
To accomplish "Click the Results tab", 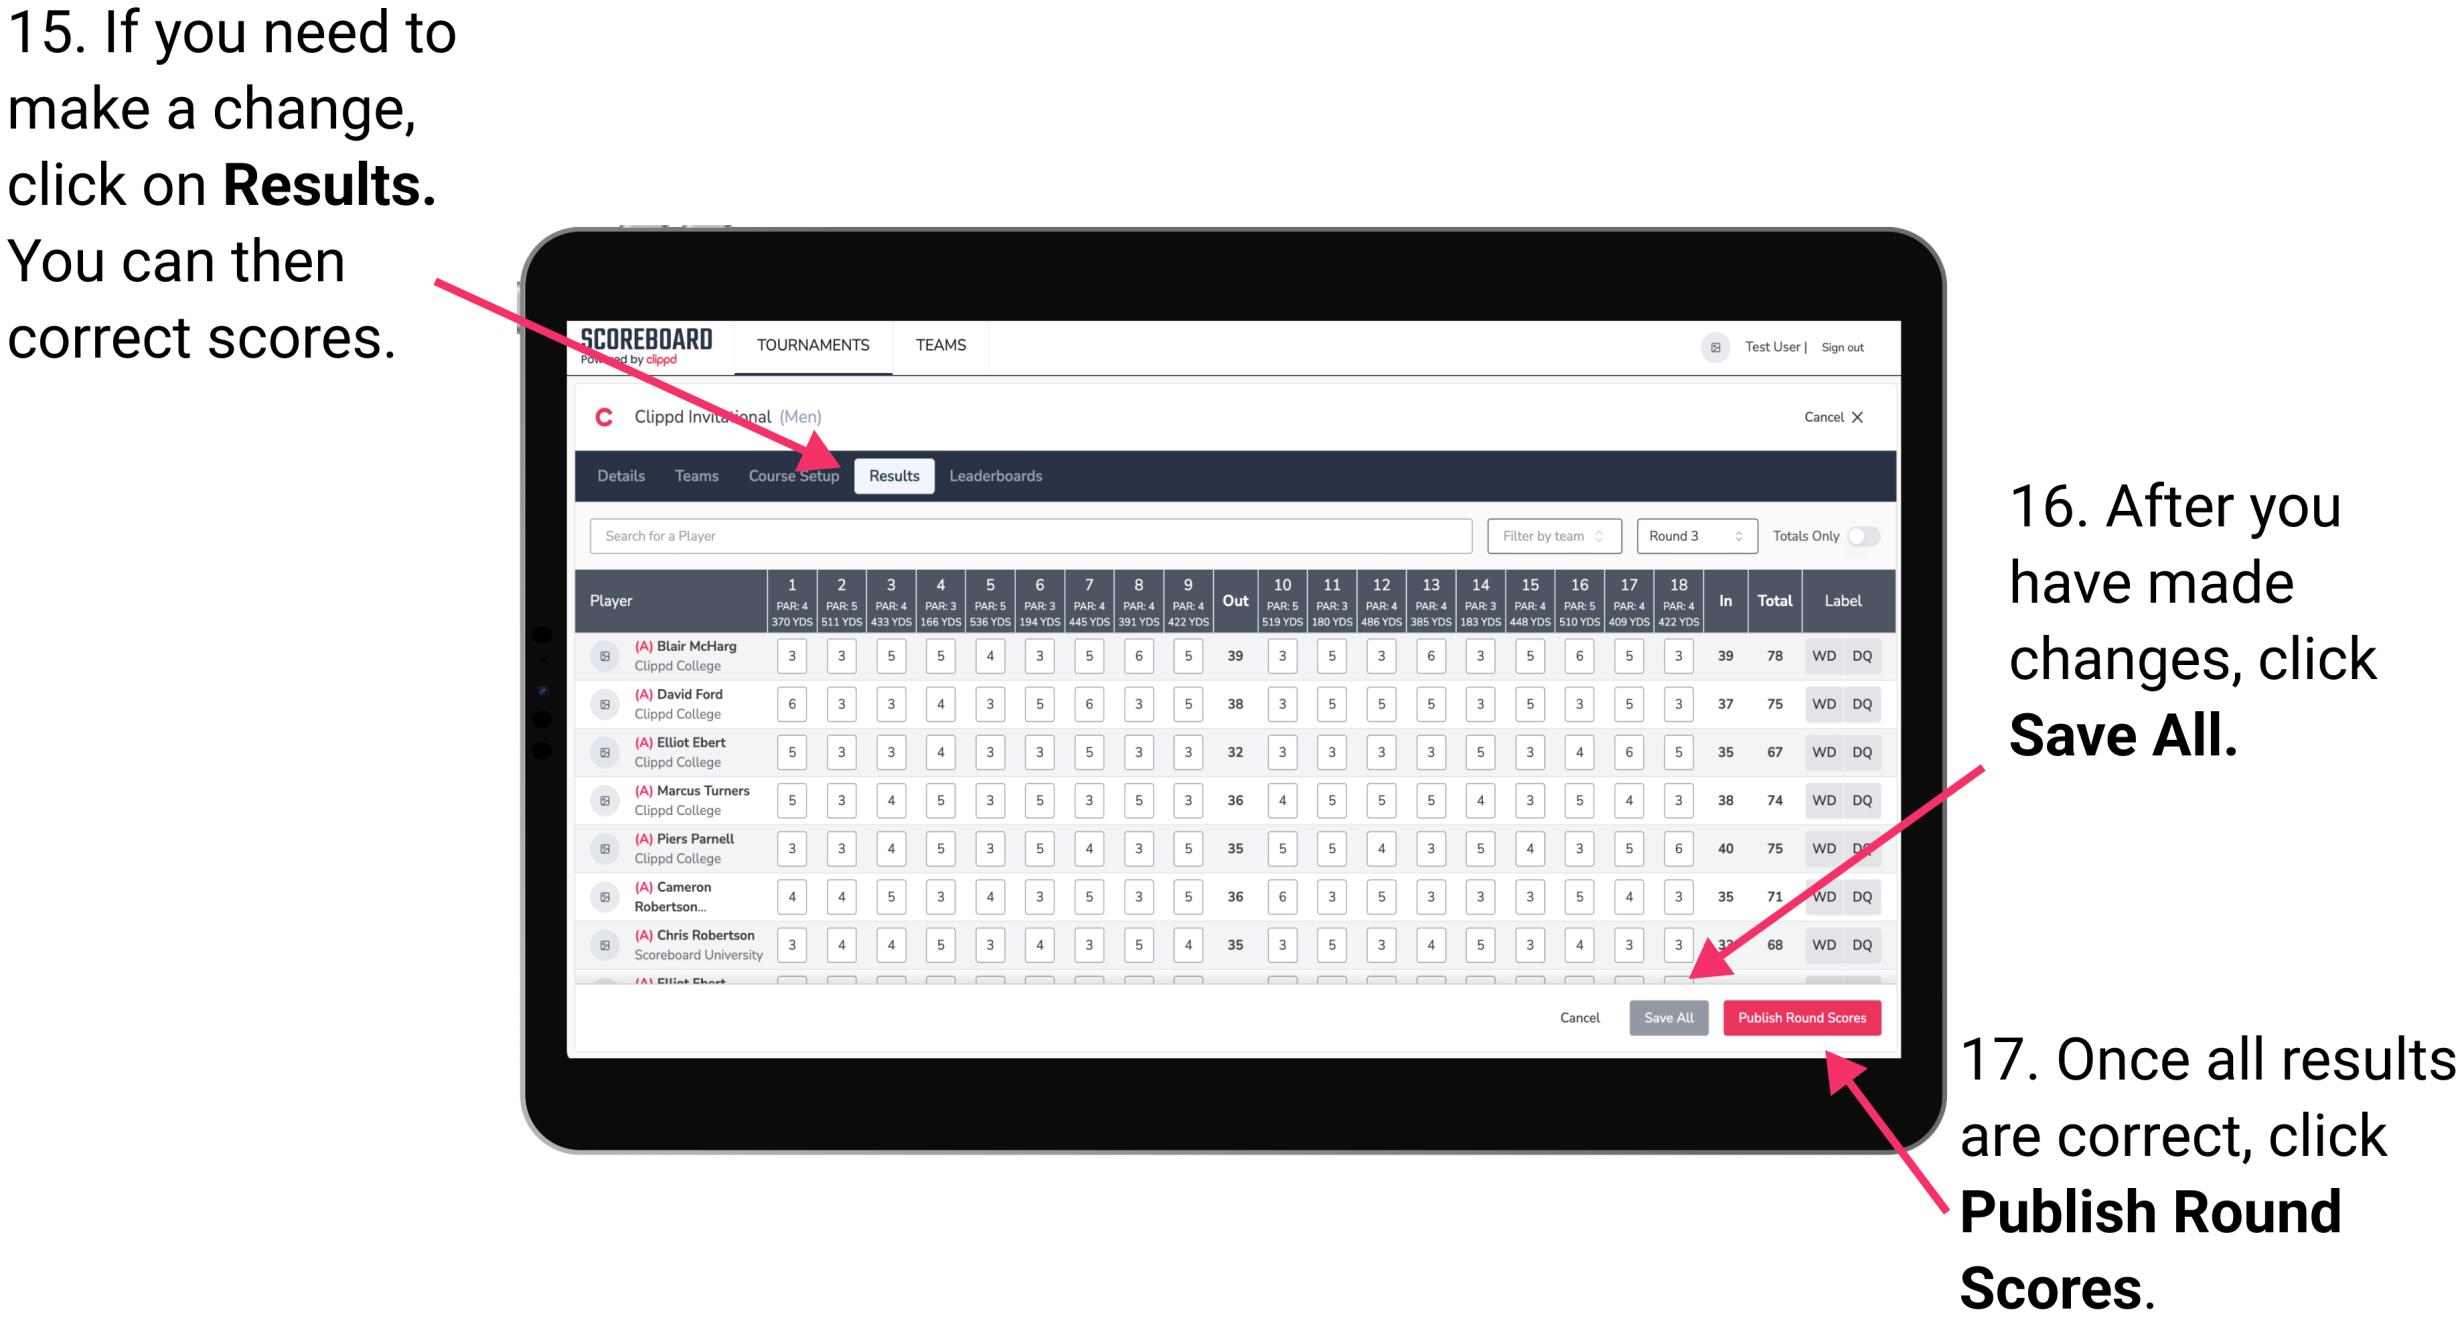I will tap(895, 475).
